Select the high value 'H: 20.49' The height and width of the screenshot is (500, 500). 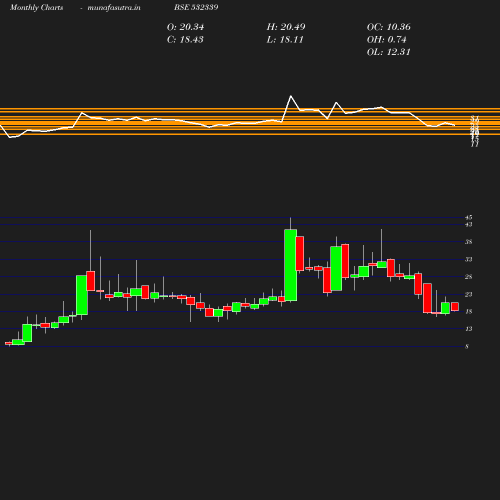click(286, 27)
